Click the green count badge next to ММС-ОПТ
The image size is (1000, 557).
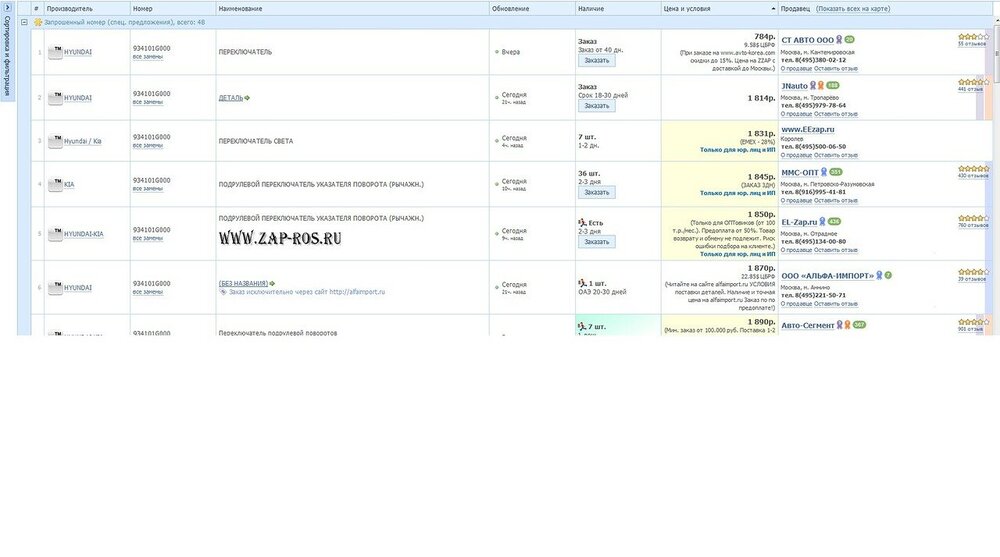pos(836,172)
